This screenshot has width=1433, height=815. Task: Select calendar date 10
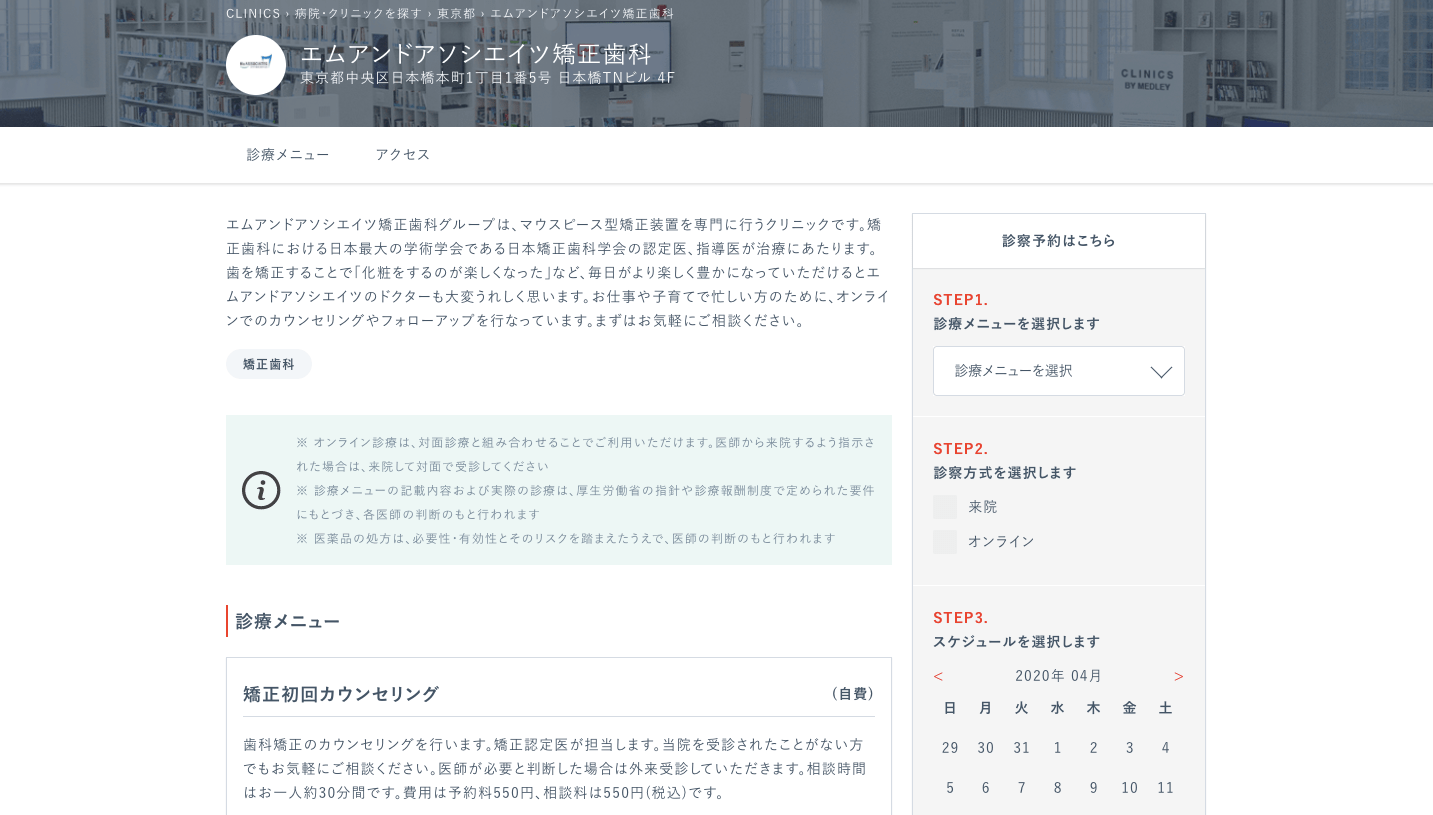[x=1130, y=787]
